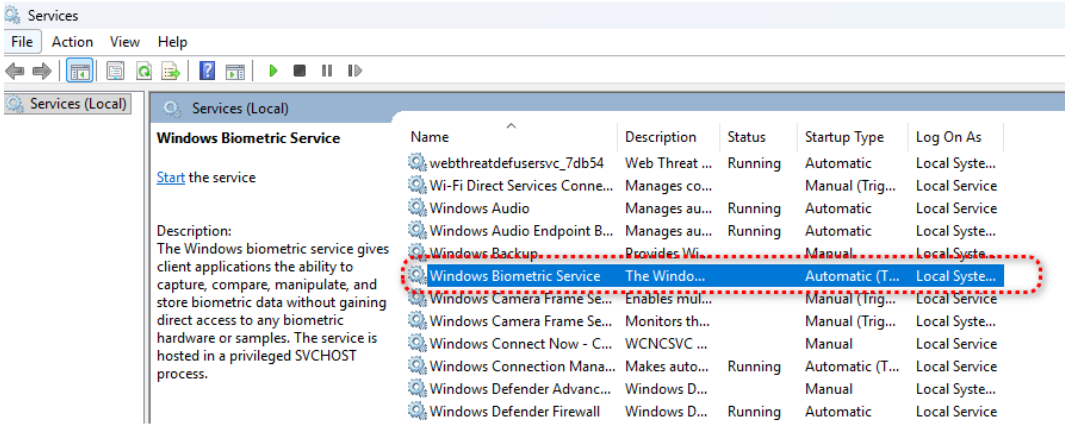Click 'Automatic (T...' in Windows Biometric Service row

click(x=852, y=276)
